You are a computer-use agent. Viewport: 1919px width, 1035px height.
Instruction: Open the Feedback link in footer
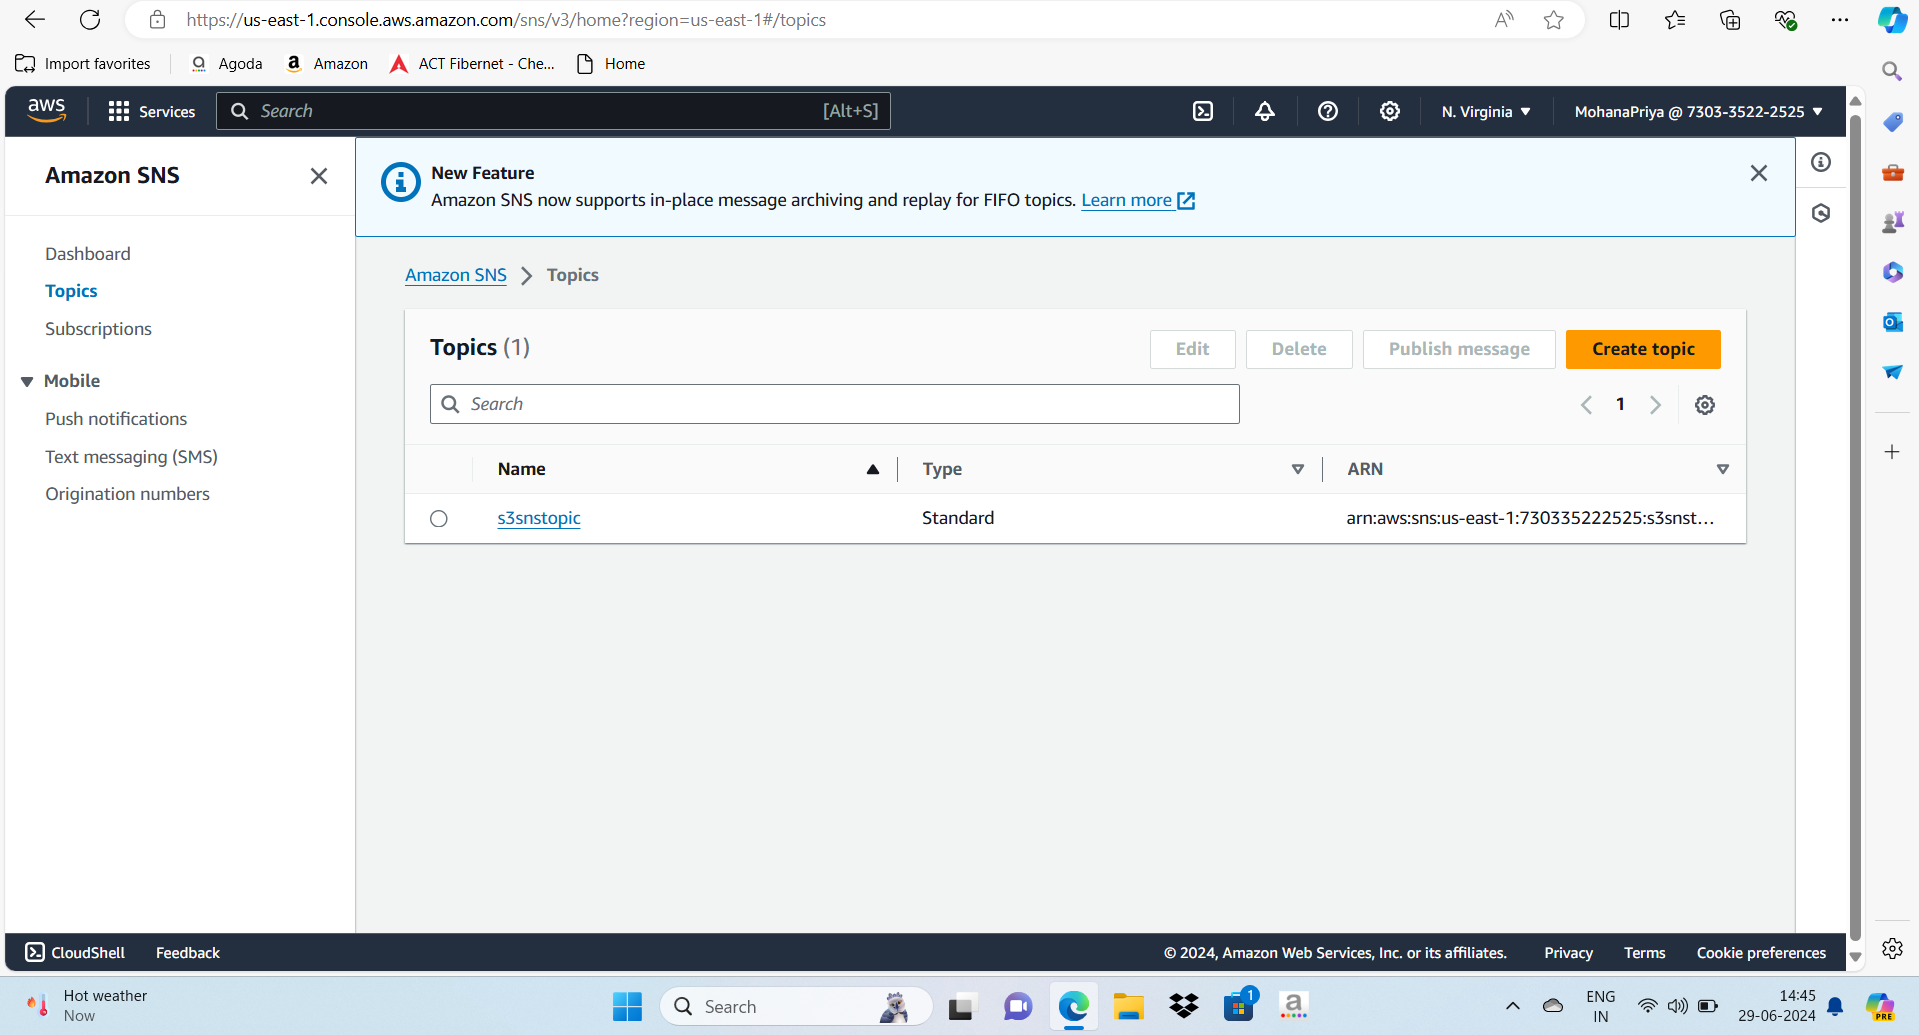pyautogui.click(x=188, y=953)
